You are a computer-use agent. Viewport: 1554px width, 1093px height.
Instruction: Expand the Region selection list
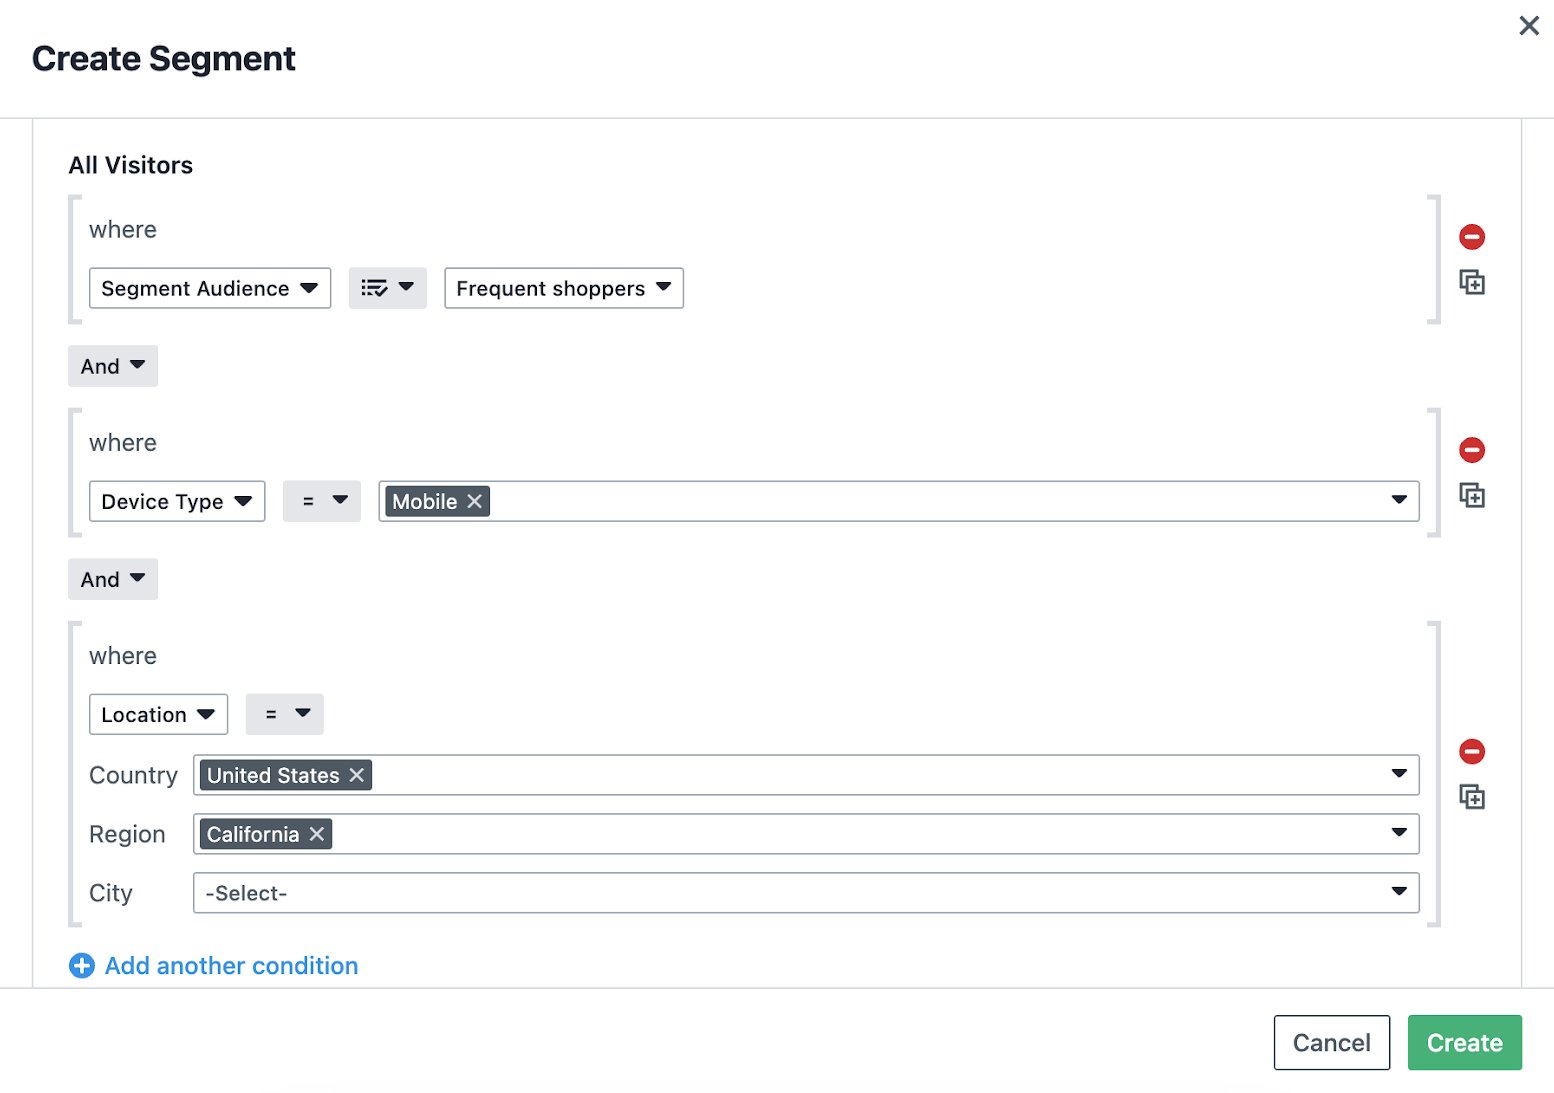pos(1399,833)
